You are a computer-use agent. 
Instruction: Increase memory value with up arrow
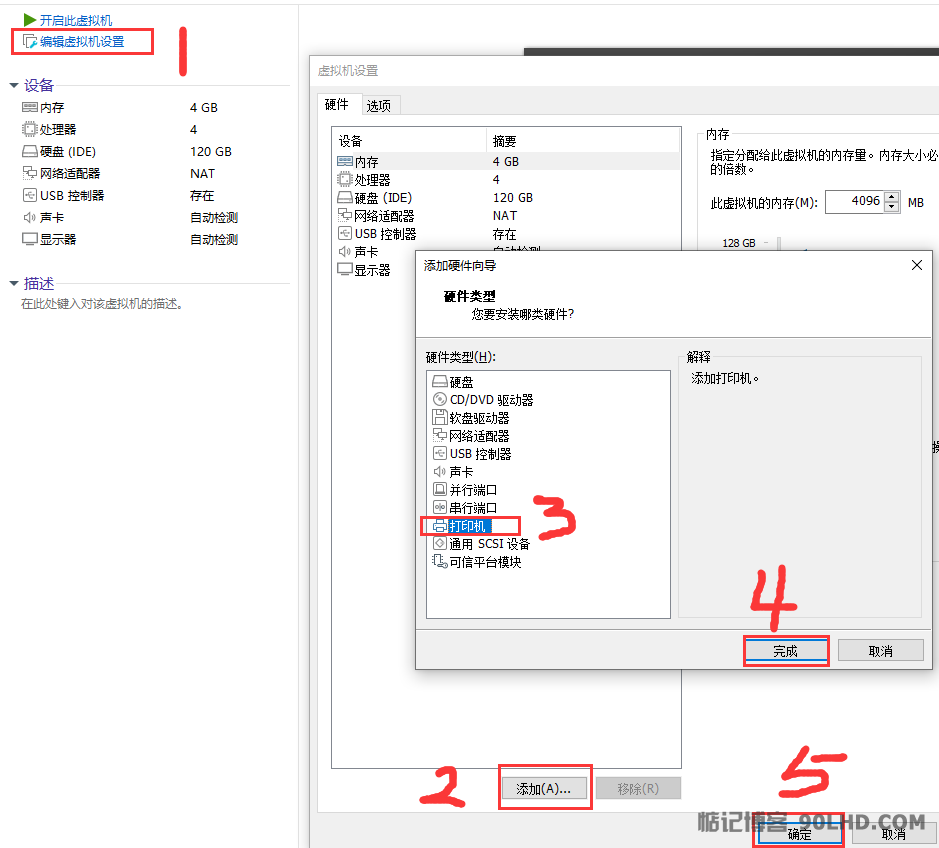(892, 197)
